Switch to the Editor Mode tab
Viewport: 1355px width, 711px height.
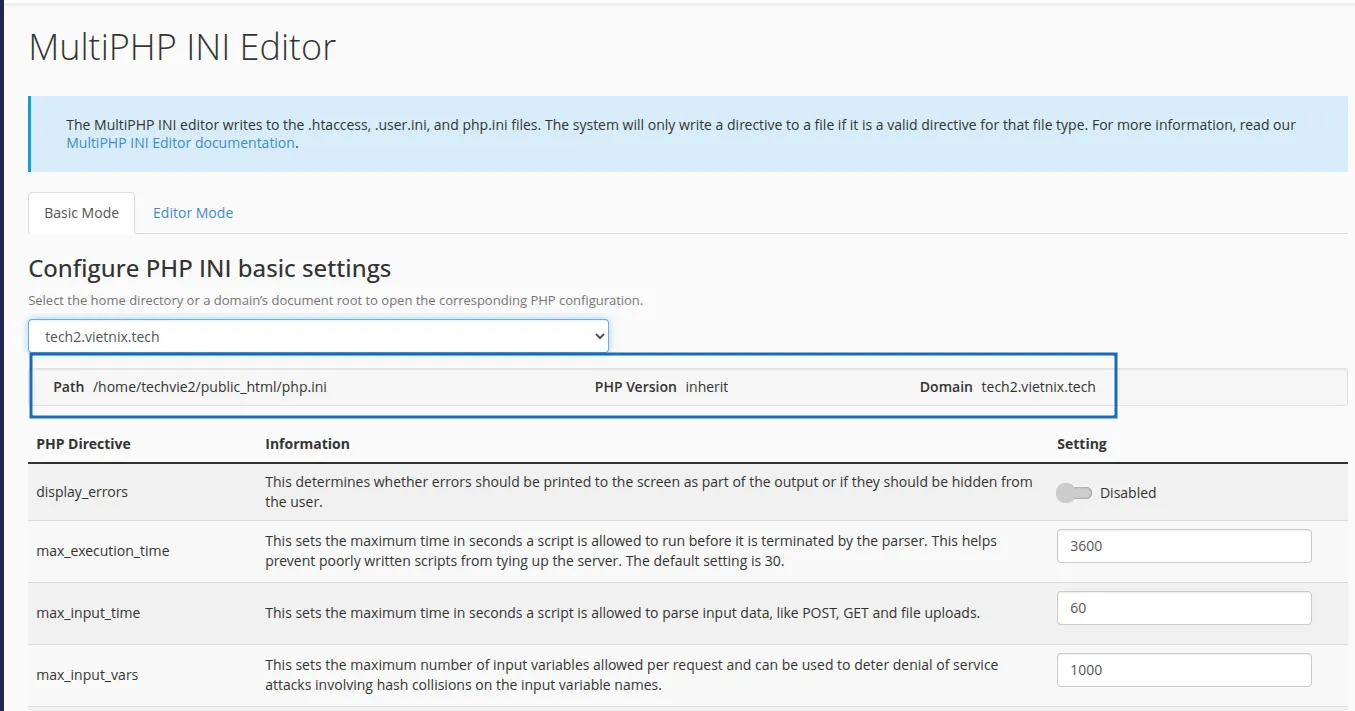193,213
